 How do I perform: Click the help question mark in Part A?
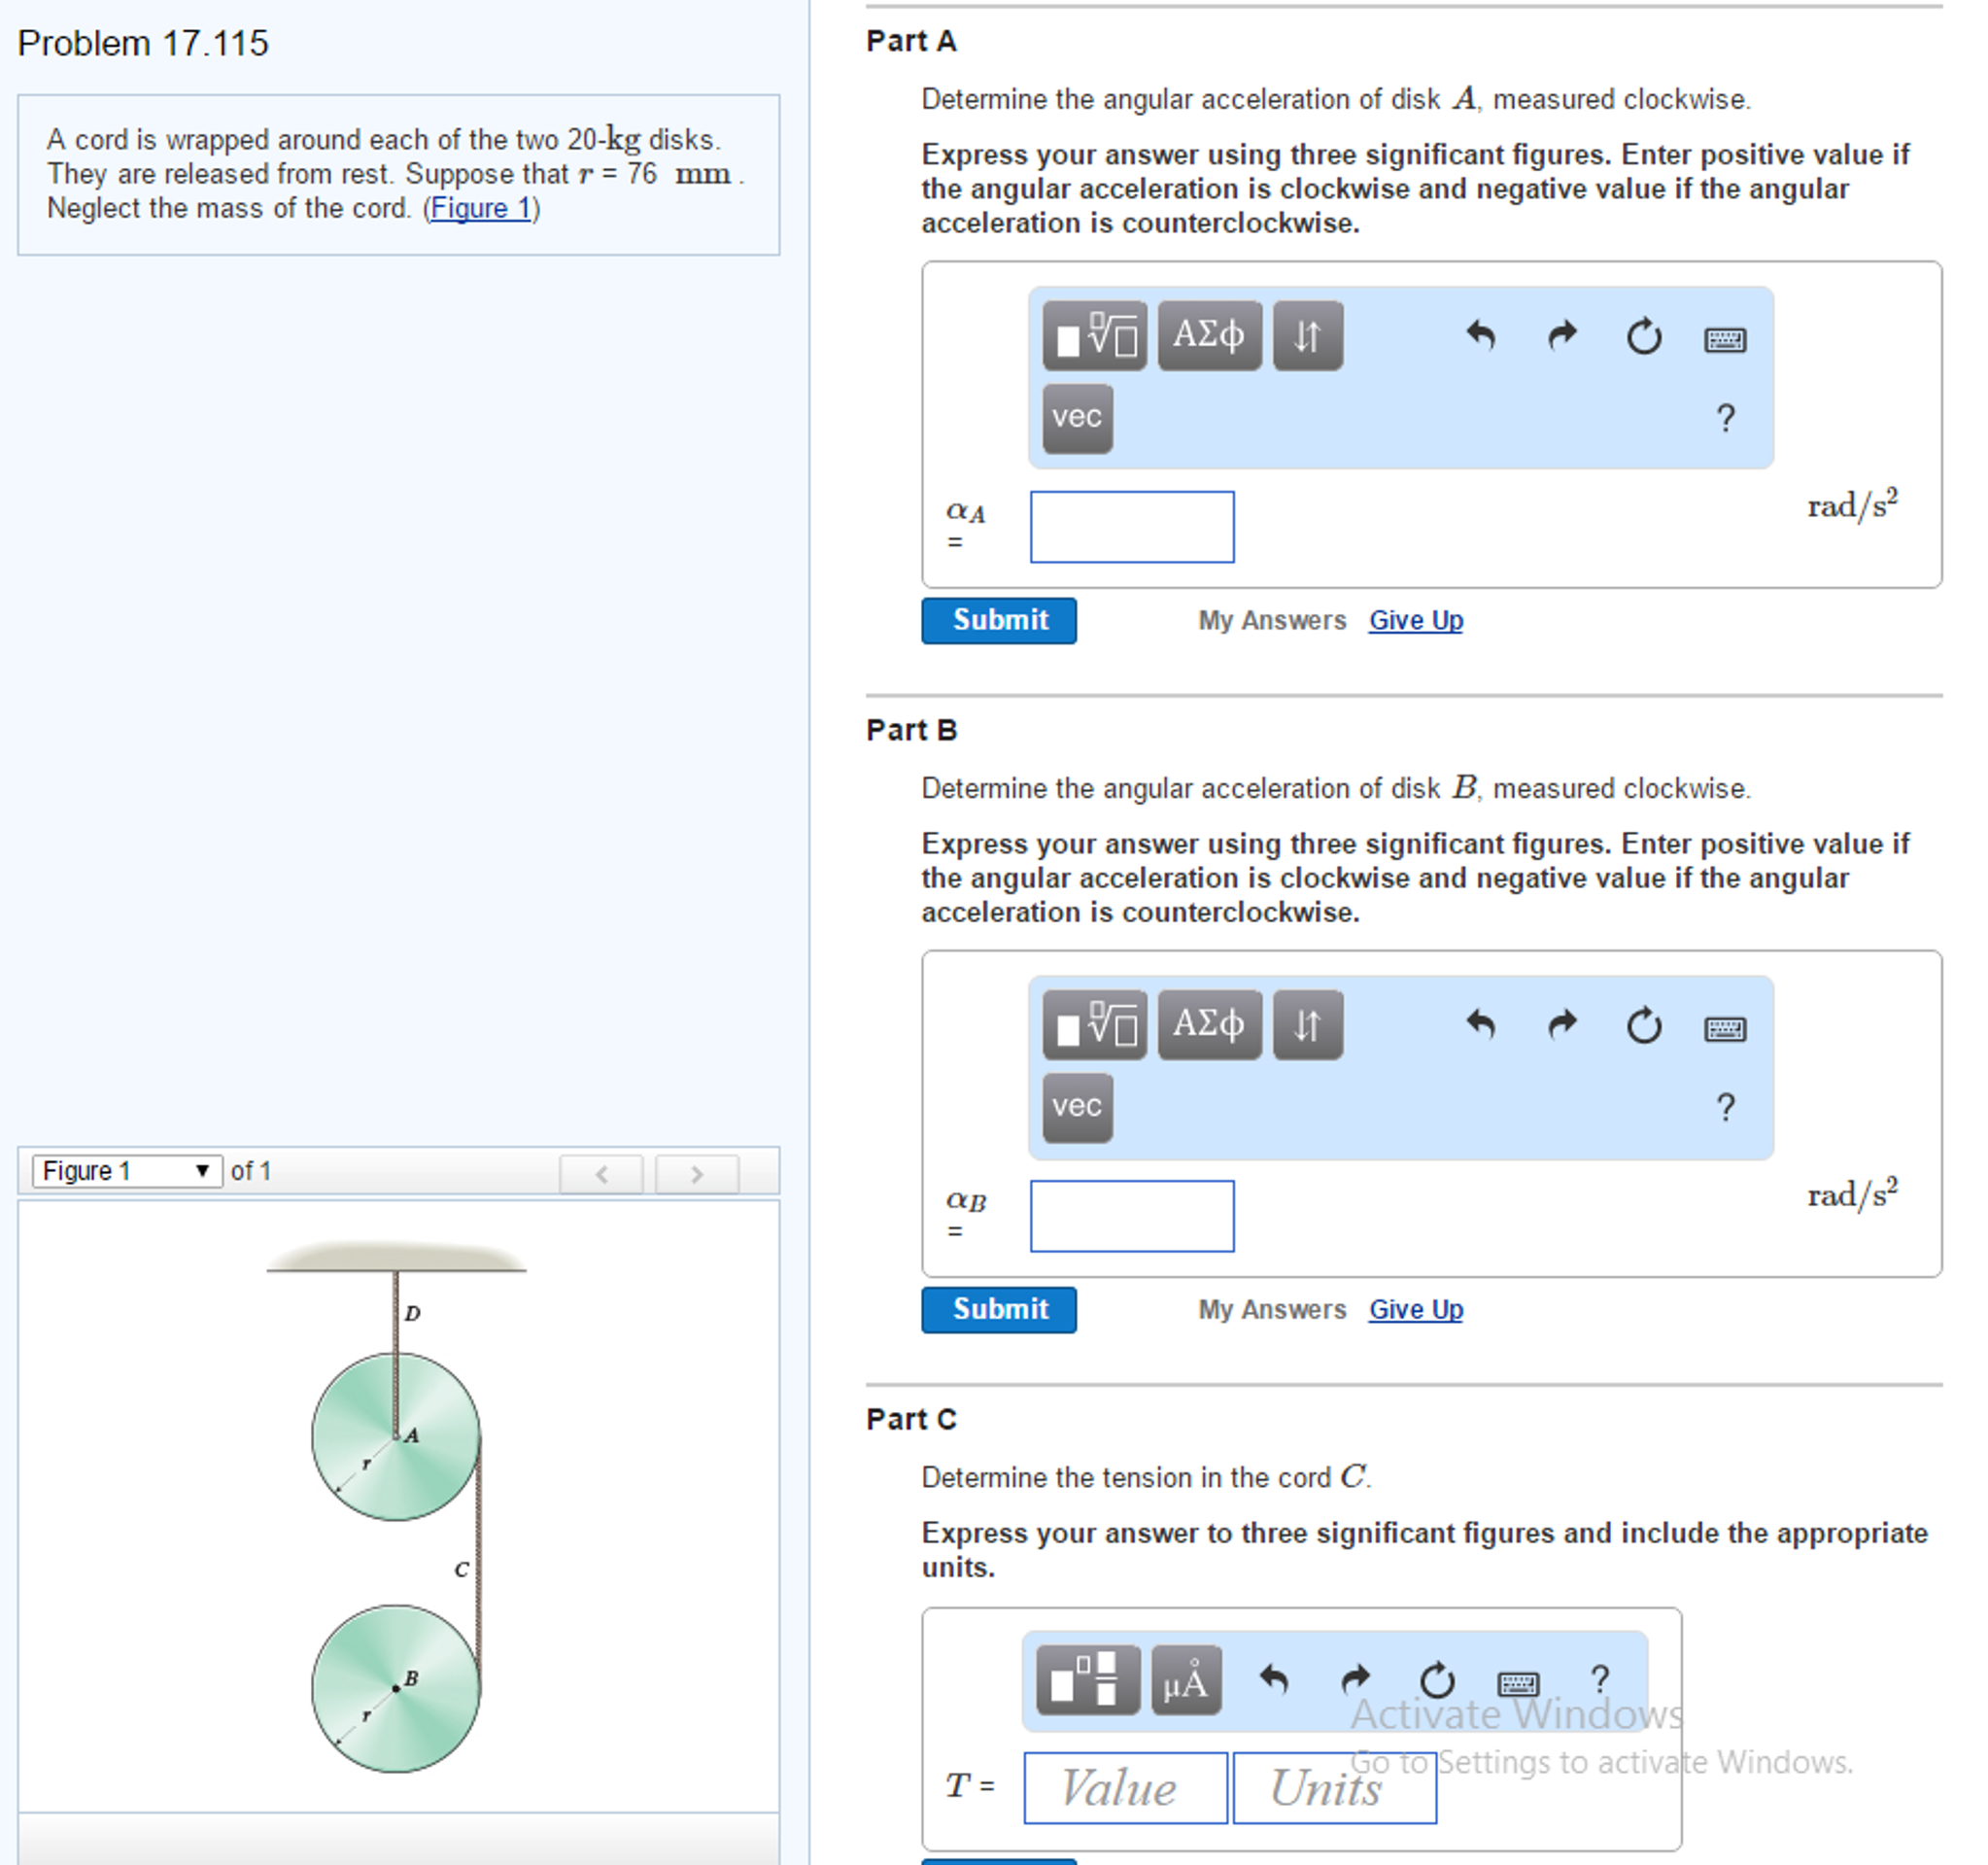pos(1725,418)
